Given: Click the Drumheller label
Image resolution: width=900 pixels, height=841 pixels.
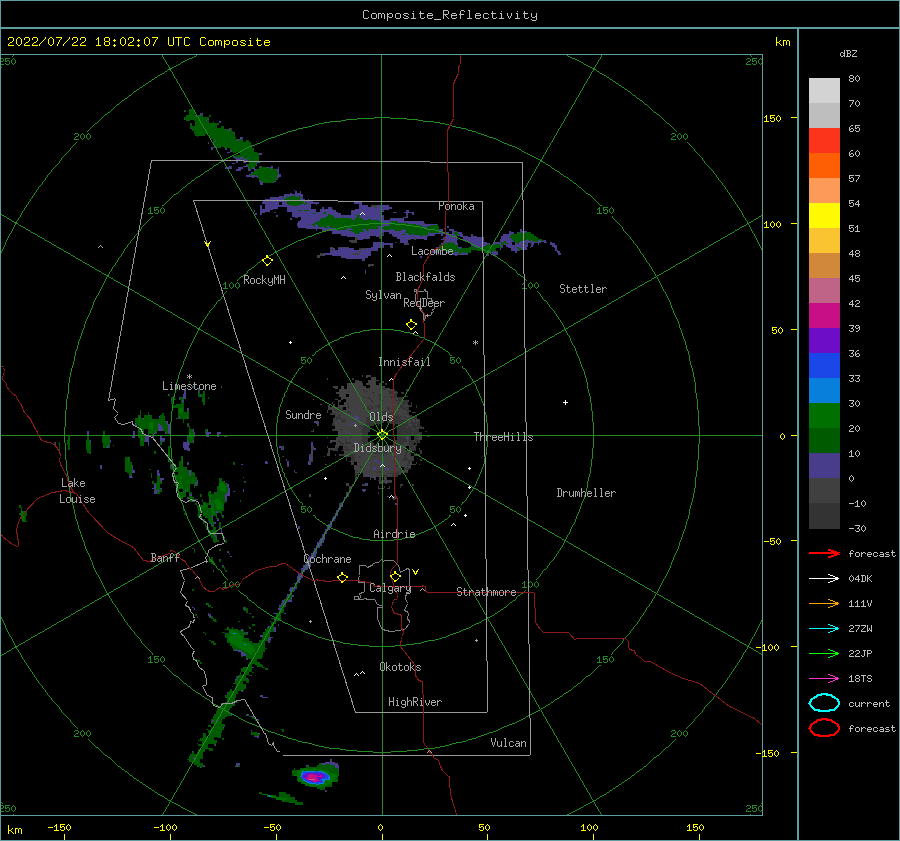Looking at the screenshot, I should pyautogui.click(x=586, y=493).
